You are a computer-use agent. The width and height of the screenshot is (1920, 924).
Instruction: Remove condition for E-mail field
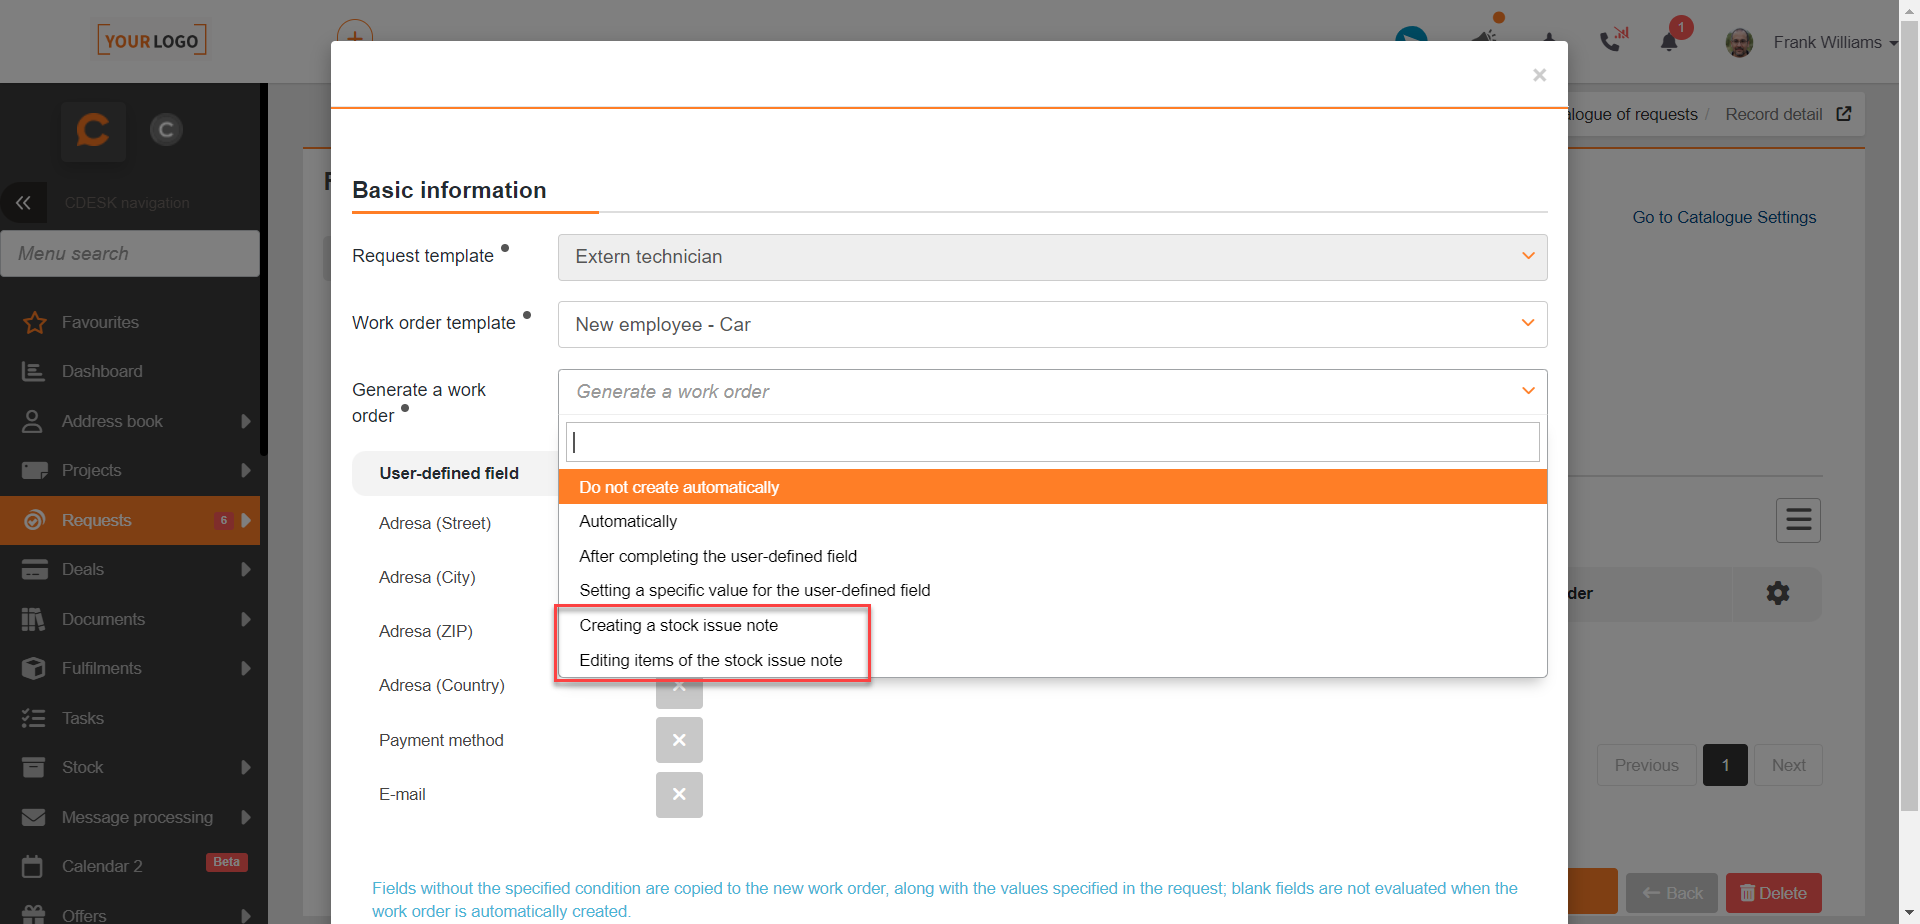(x=679, y=794)
